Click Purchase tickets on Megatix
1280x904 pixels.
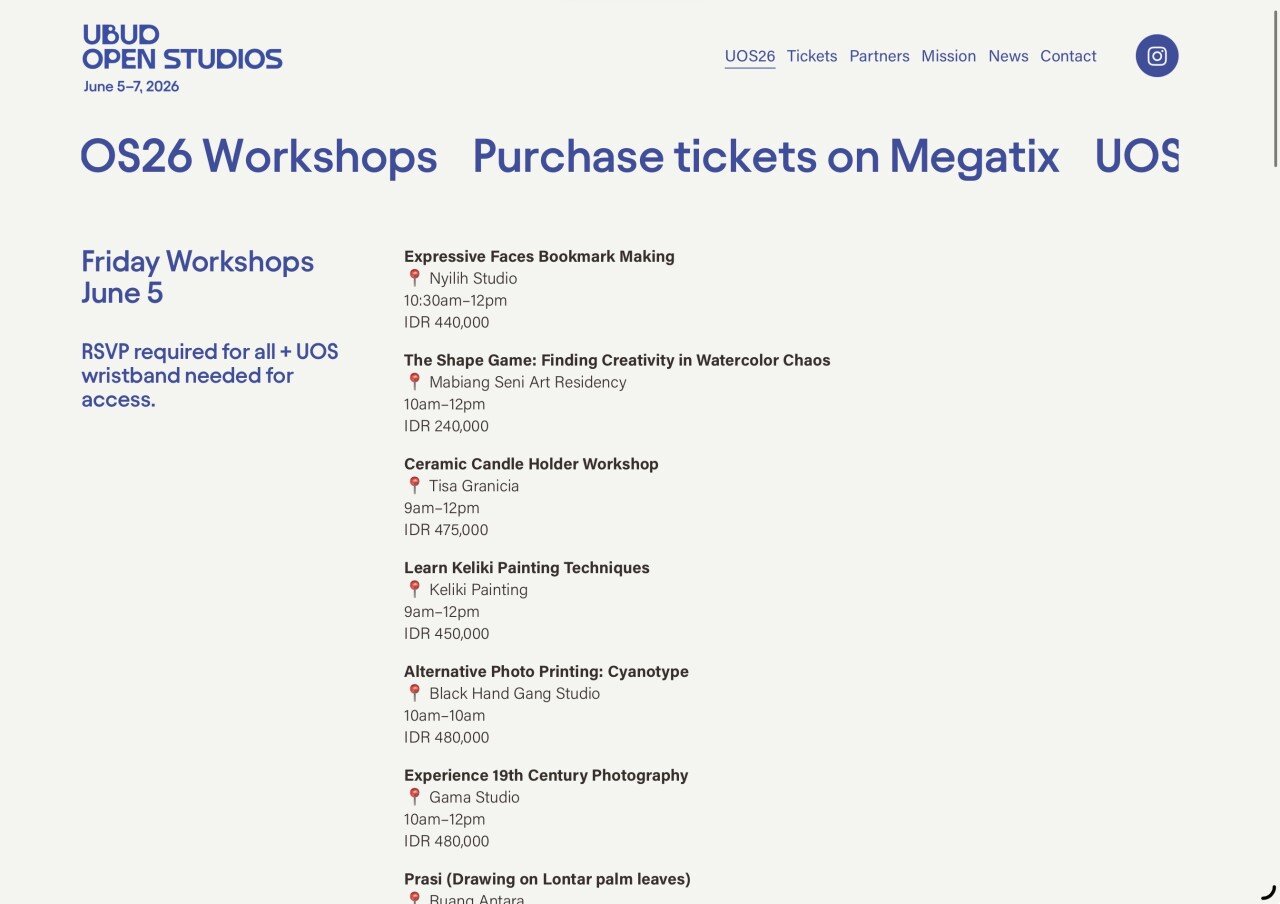point(766,156)
